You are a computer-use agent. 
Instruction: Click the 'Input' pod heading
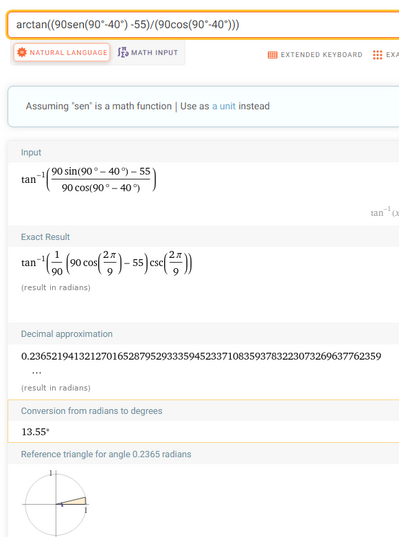31,152
